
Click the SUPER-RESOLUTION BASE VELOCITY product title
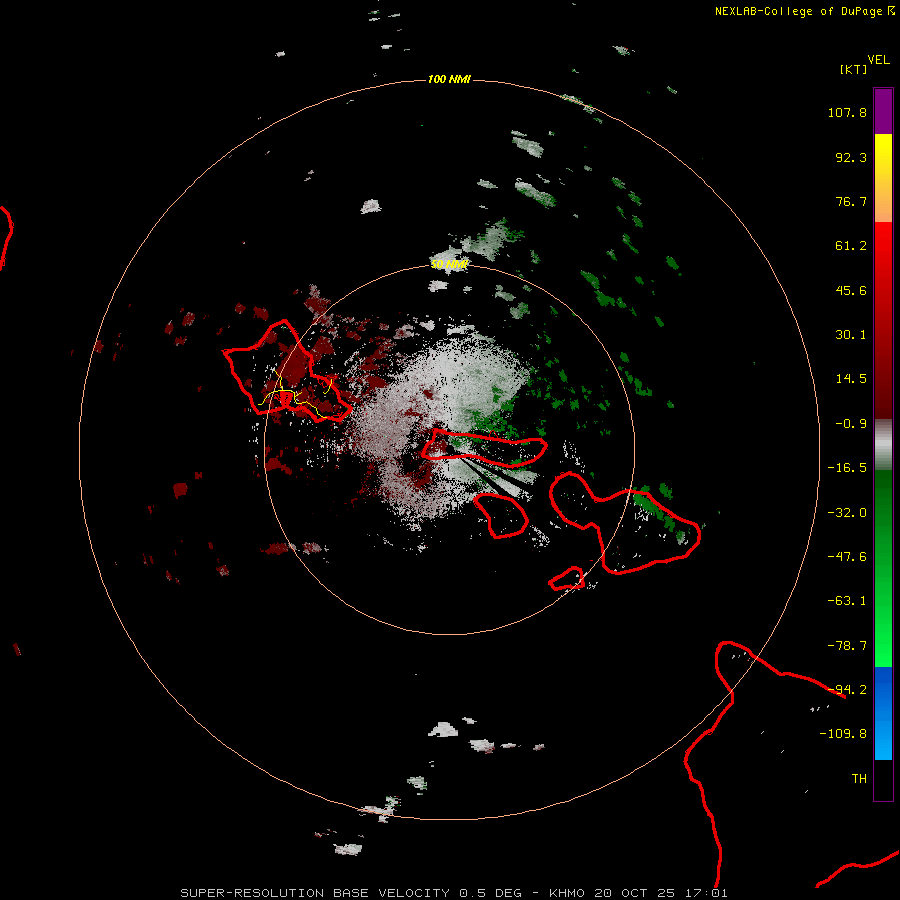click(315, 893)
